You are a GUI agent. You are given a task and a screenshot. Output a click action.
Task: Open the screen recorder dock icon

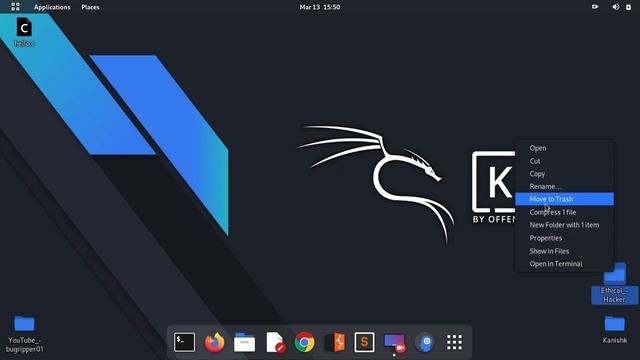click(x=395, y=342)
